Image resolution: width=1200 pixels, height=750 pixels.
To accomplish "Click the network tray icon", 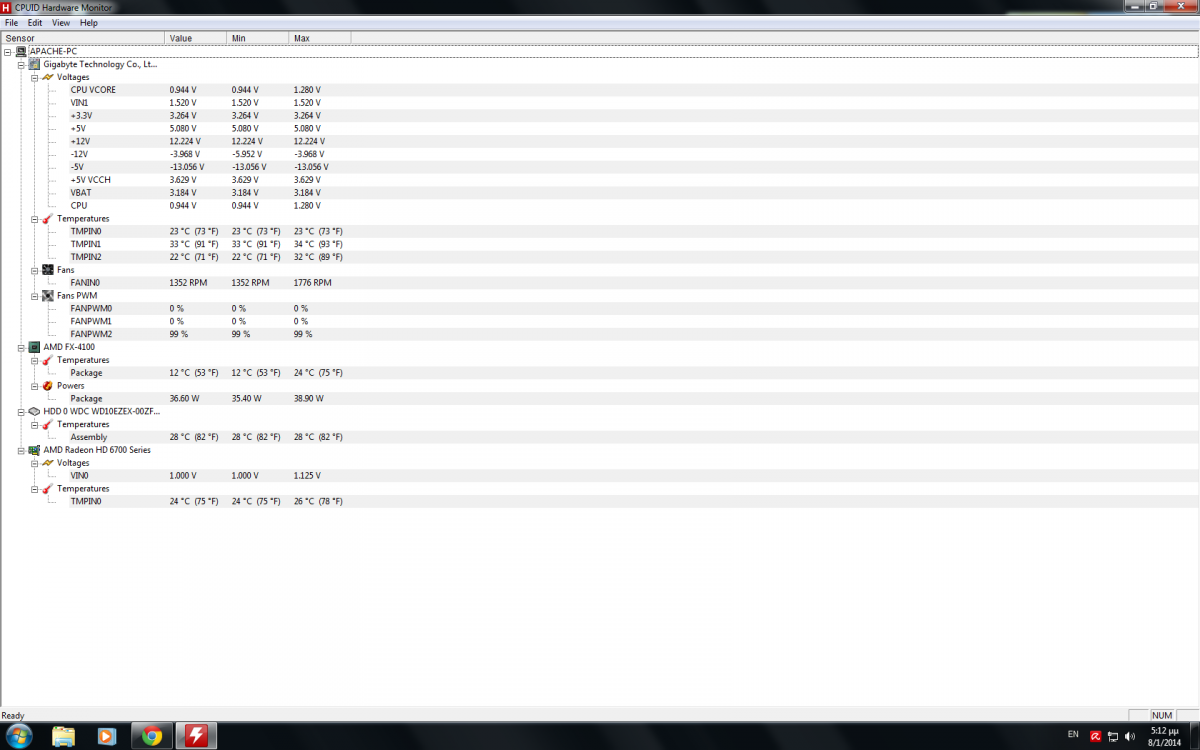I will (x=1114, y=736).
